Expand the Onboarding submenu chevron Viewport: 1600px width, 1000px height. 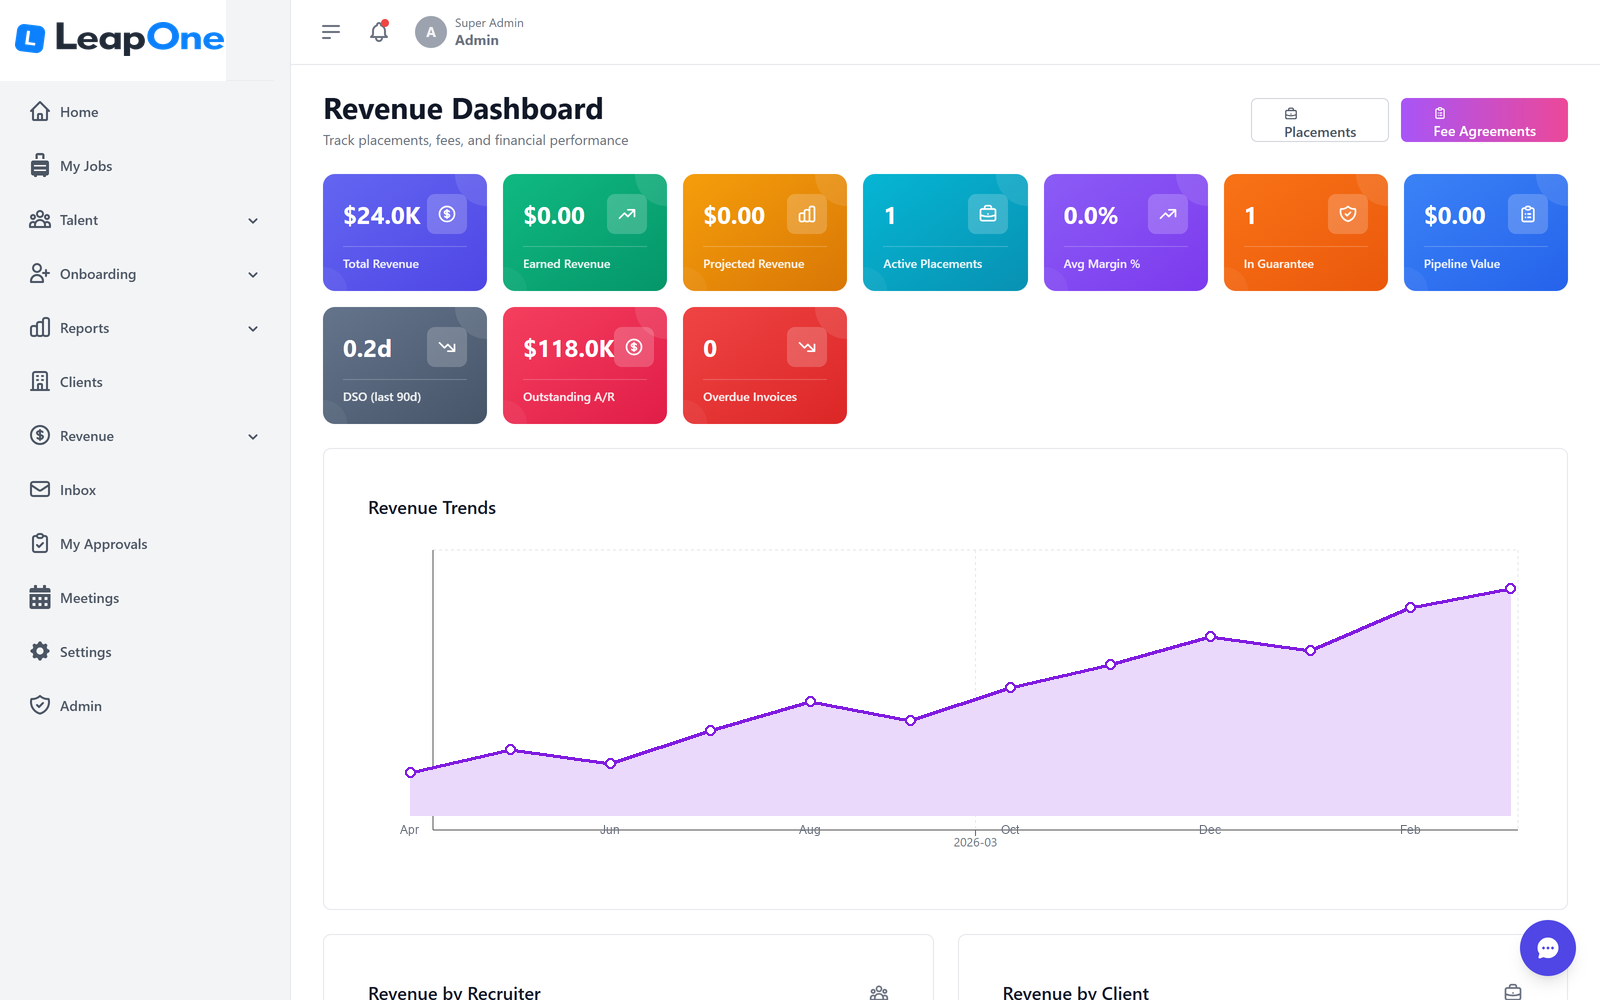[x=253, y=275]
